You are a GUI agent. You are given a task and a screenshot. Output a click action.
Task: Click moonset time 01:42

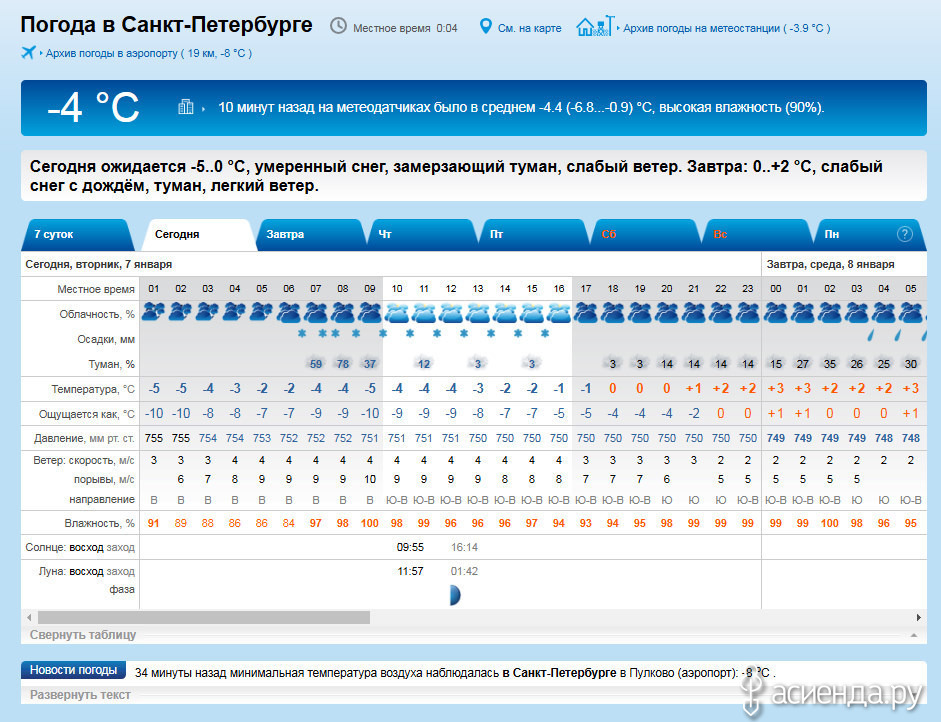pyautogui.click(x=464, y=571)
